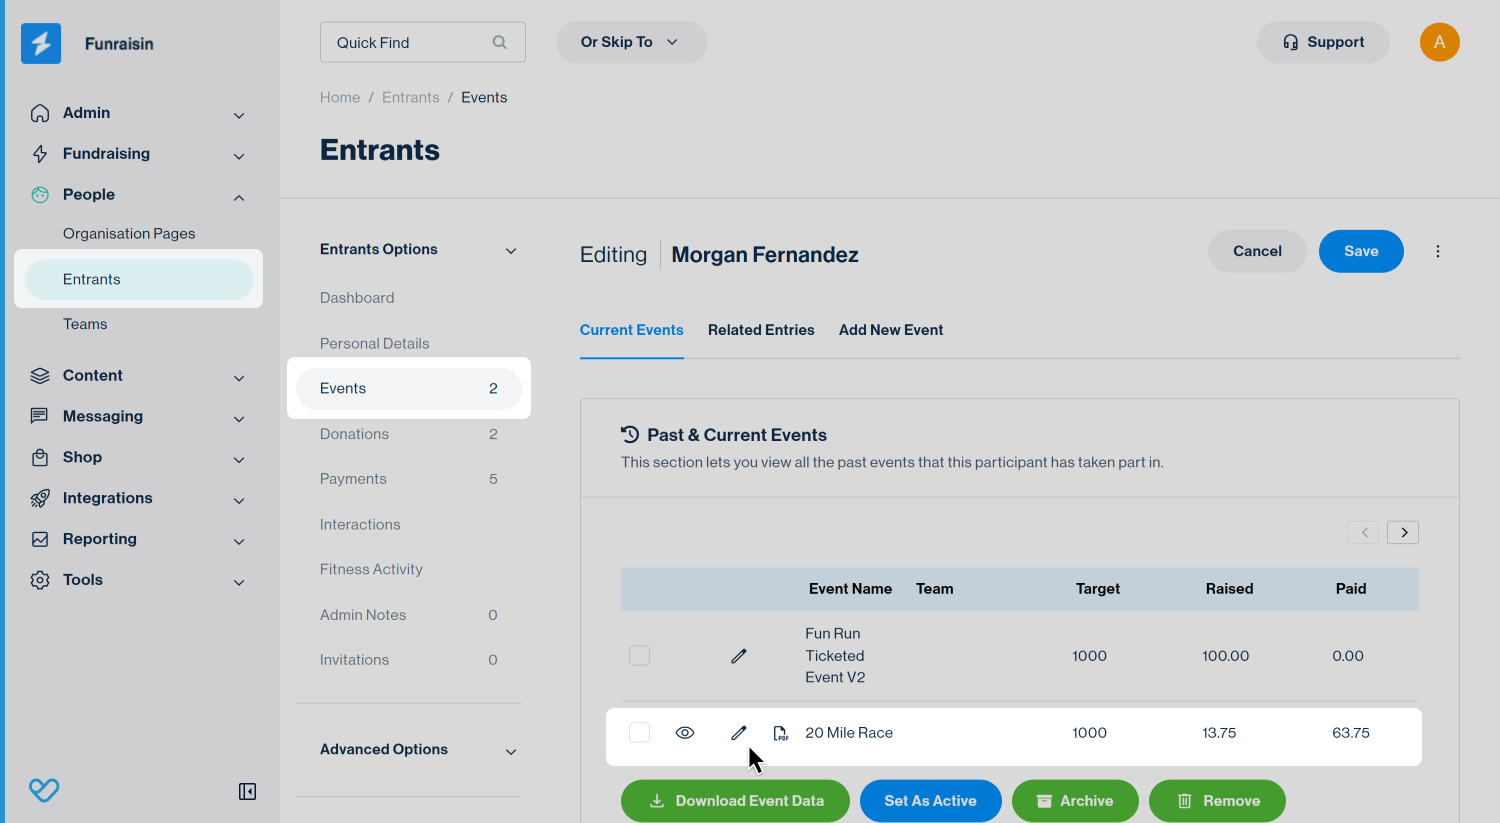Image resolution: width=1500 pixels, height=823 pixels.
Task: Toggle the eye icon for 20 Mile Race
Action: tap(685, 733)
